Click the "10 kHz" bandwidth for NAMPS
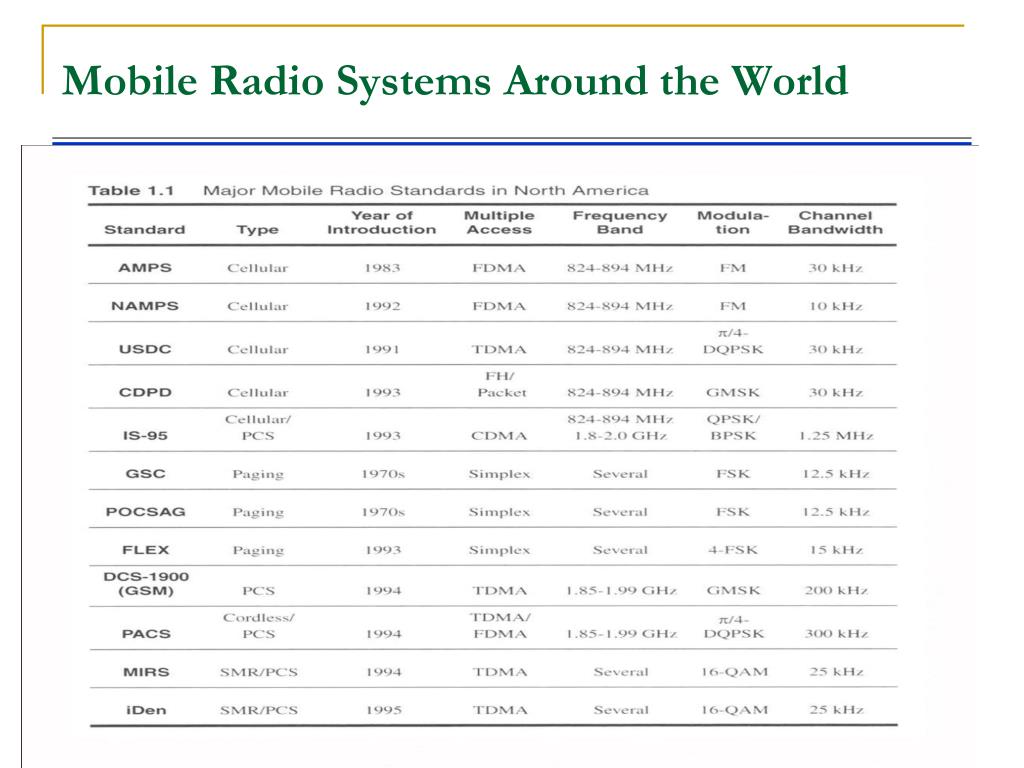Screen dimensions: 1024x768 pos(836,306)
